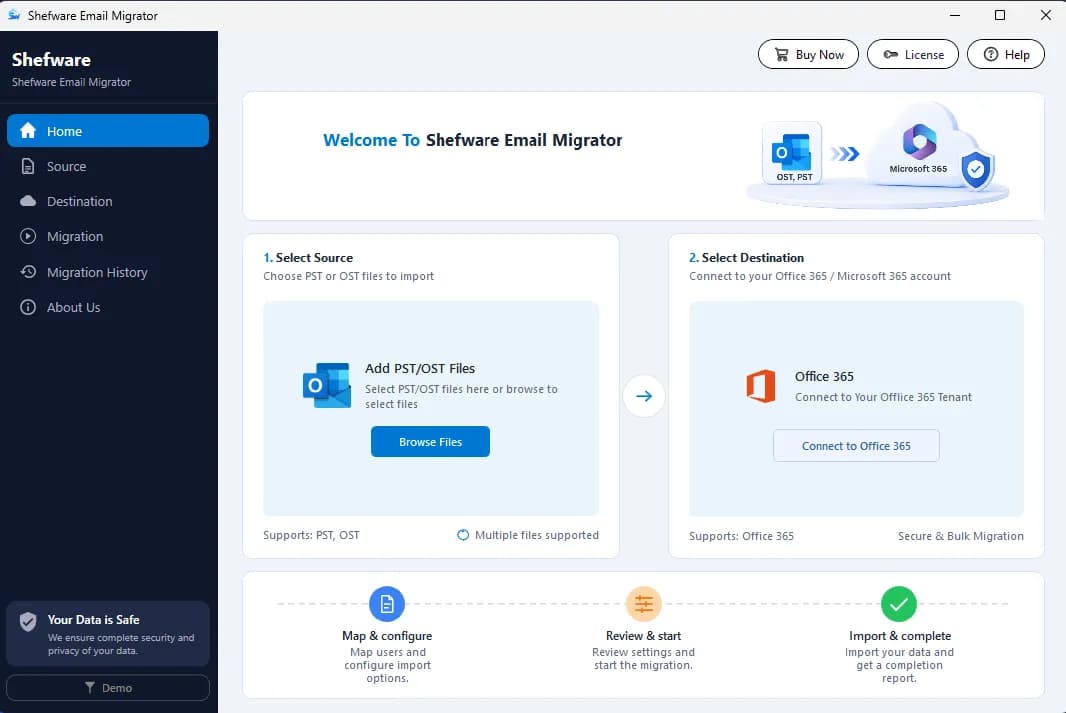Click the OST, PST Outlook banner icon
Image resolution: width=1066 pixels, height=713 pixels.
[793, 154]
